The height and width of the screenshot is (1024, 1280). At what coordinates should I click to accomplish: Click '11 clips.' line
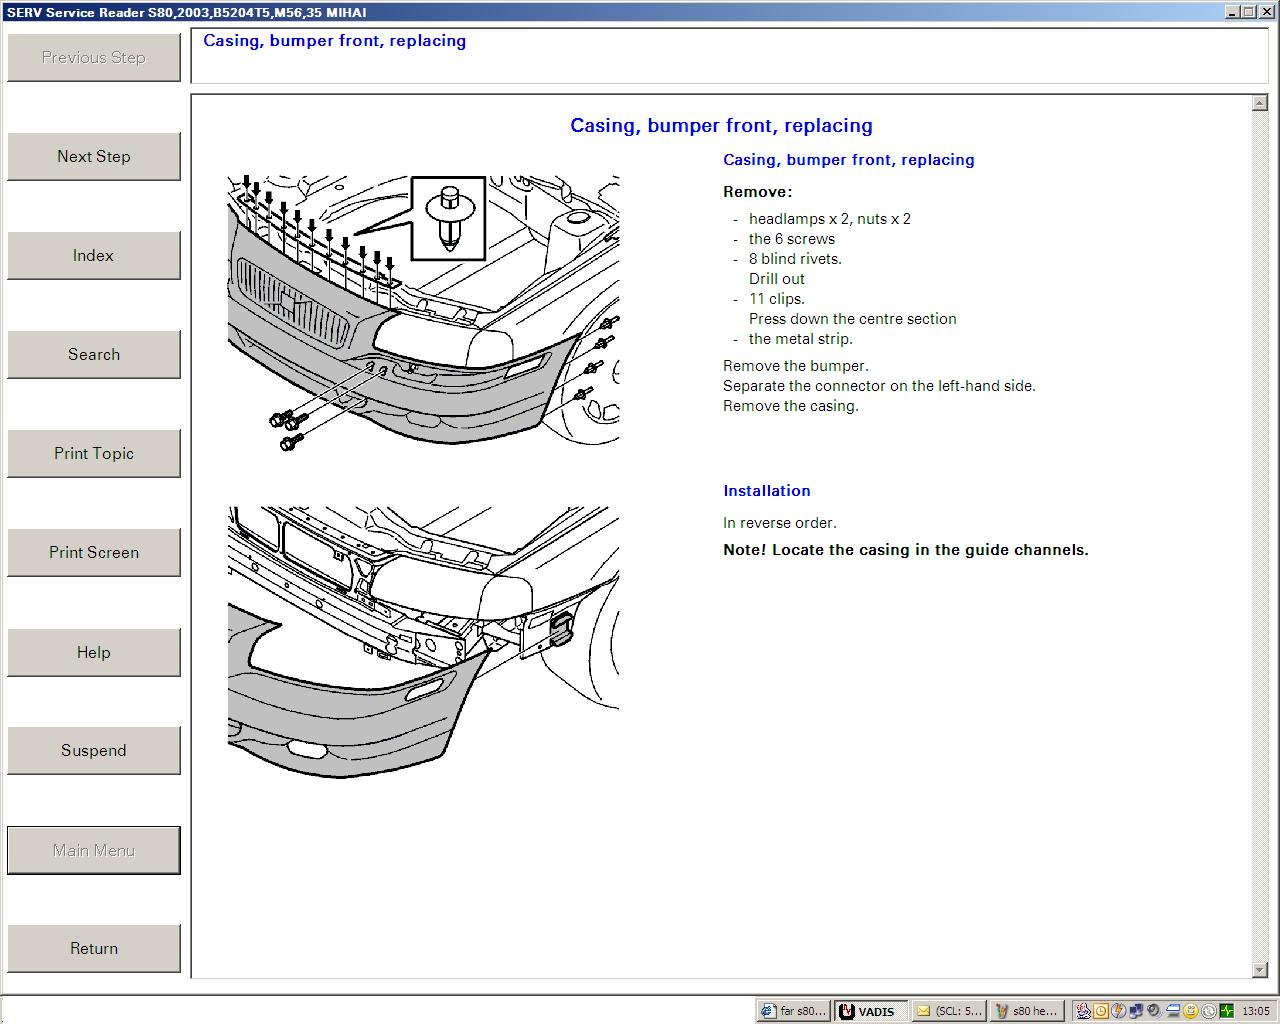coord(777,299)
